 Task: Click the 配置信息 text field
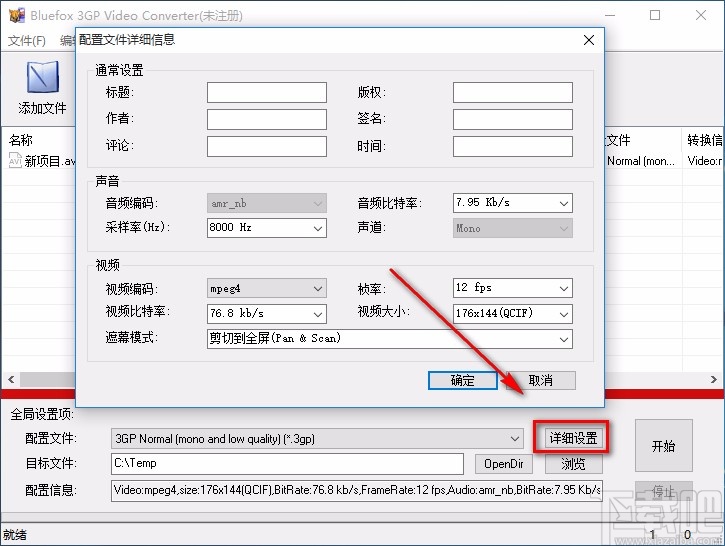[356, 491]
